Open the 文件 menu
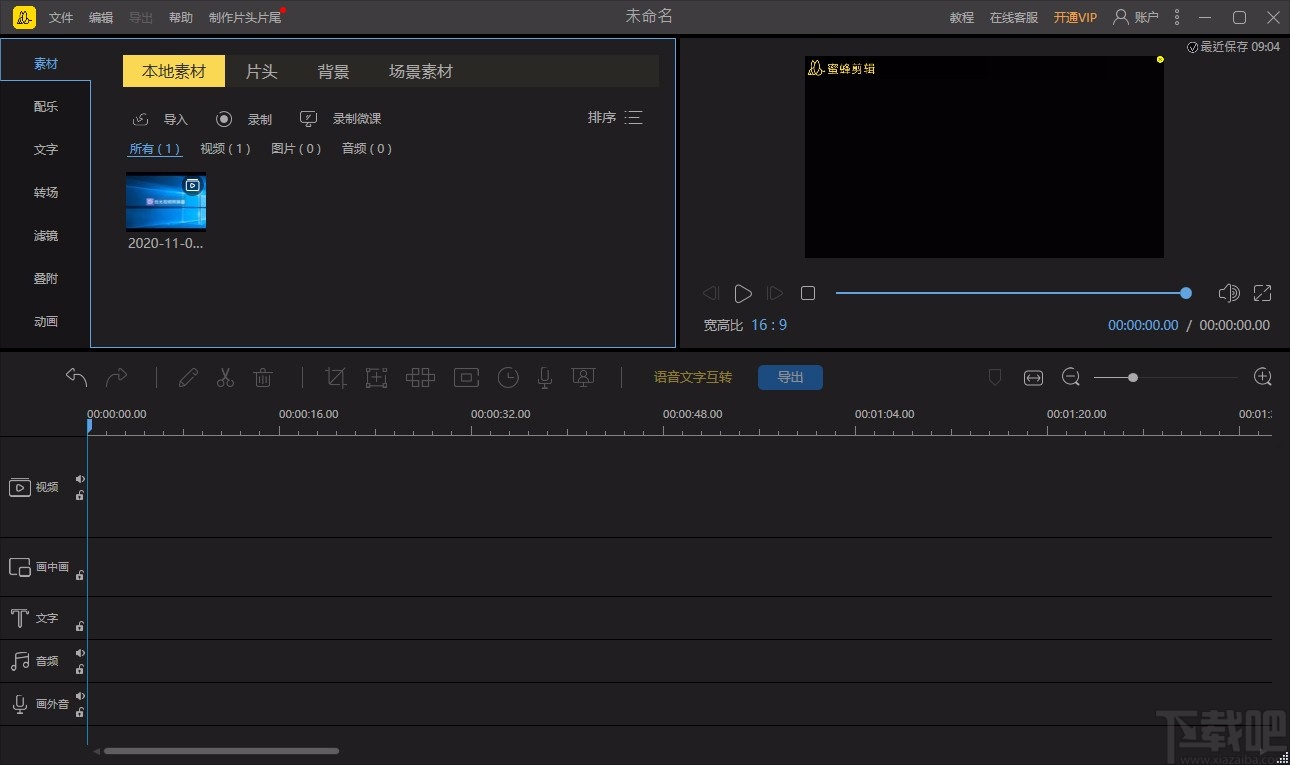The width and height of the screenshot is (1290, 765). (x=61, y=18)
